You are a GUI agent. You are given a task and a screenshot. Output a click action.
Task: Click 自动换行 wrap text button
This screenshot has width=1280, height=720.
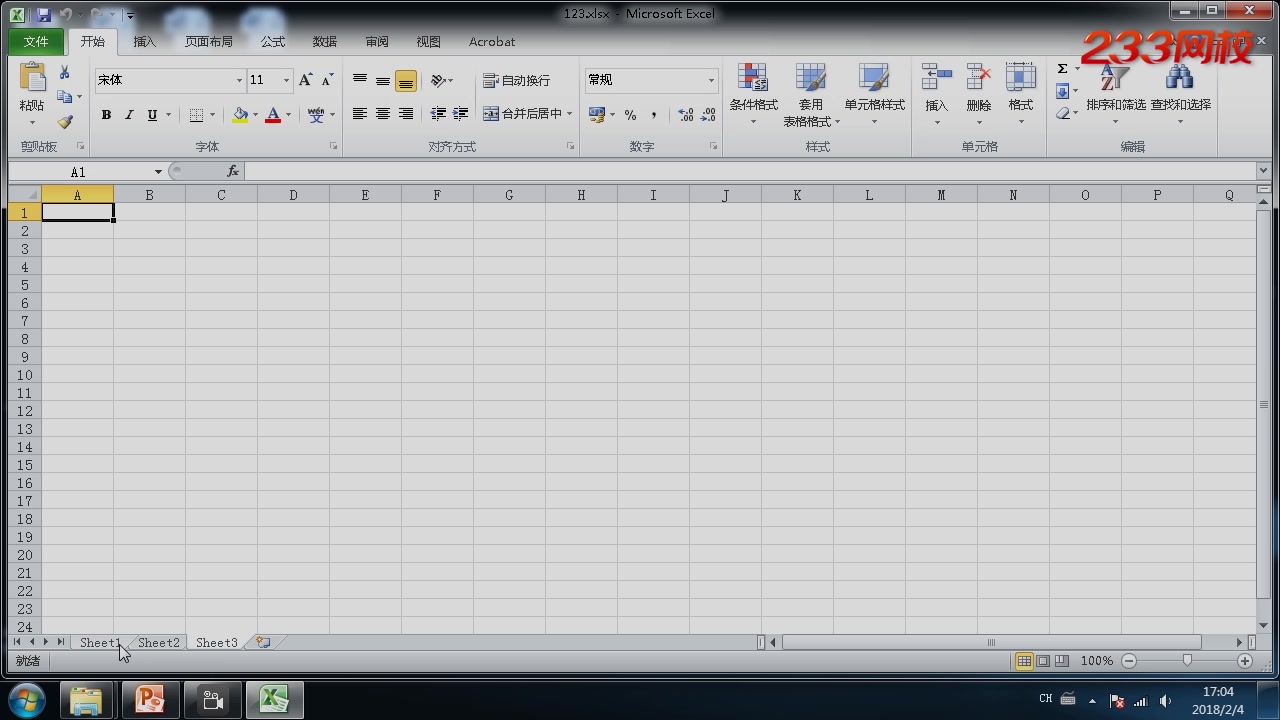coord(516,81)
